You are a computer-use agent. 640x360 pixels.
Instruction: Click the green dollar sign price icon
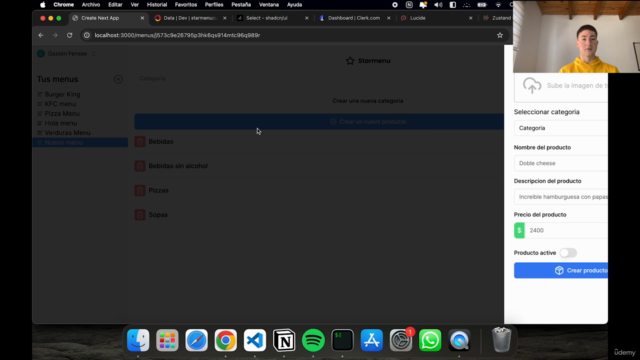[519, 230]
